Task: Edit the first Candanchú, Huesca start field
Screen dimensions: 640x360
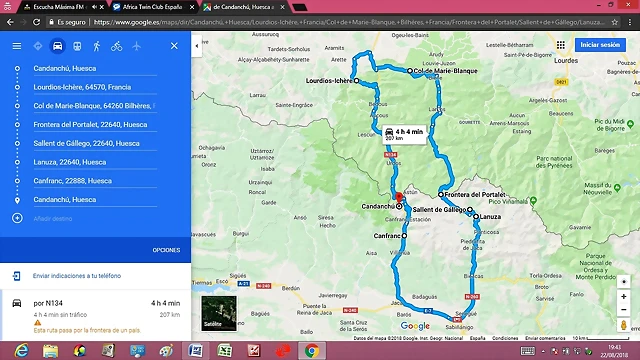Action: pos(95,69)
